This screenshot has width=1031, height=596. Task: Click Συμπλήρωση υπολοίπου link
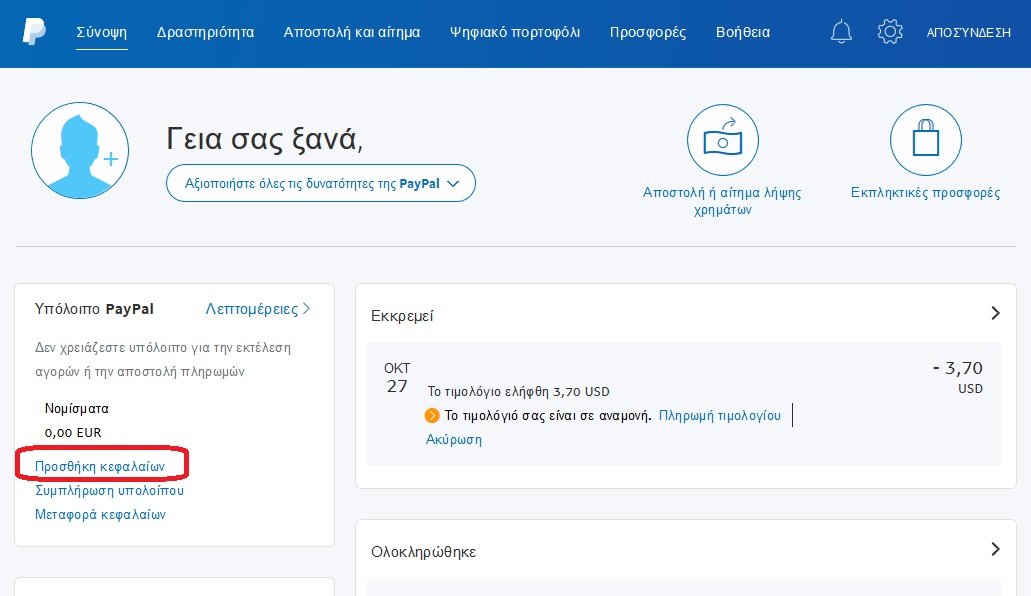[109, 491]
